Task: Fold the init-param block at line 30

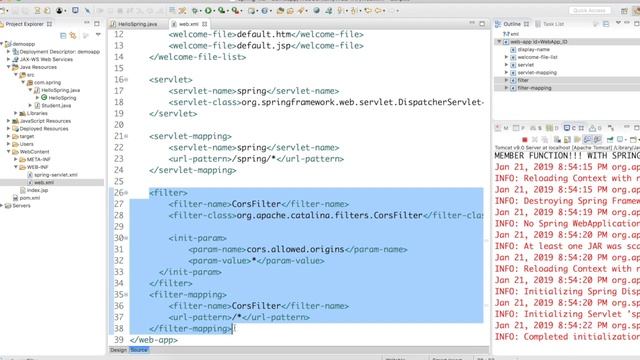Action: coord(126,238)
